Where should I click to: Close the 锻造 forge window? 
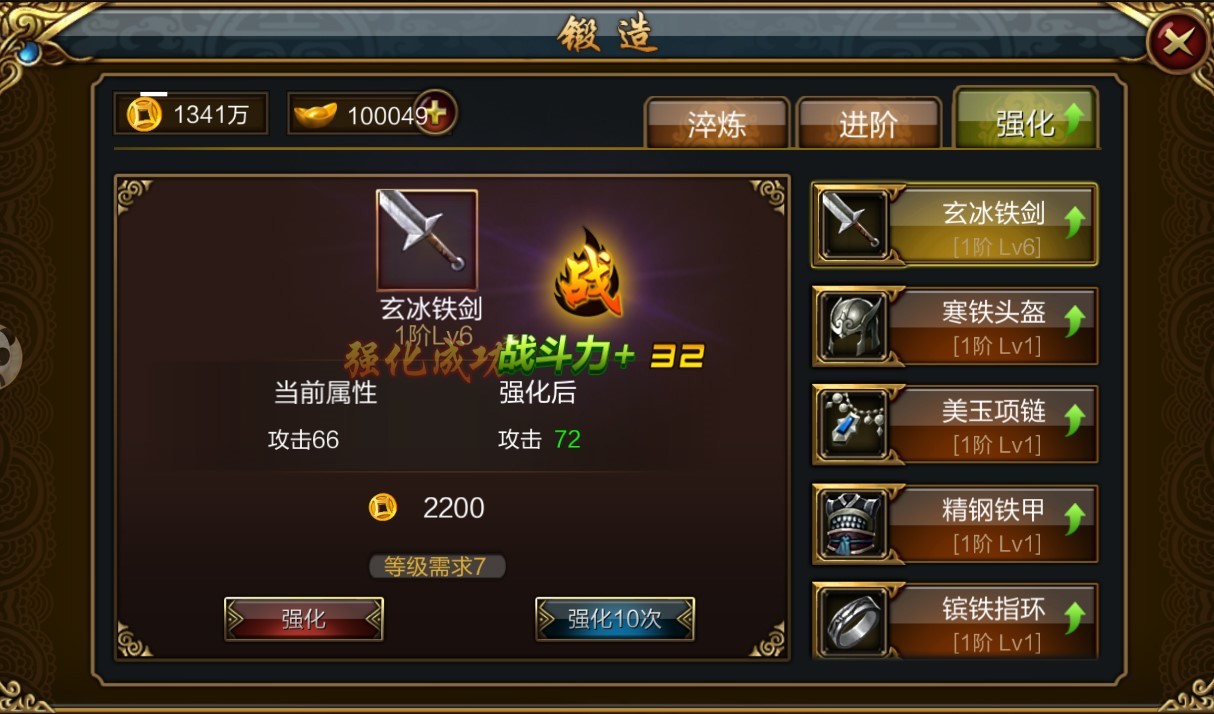pos(1177,42)
